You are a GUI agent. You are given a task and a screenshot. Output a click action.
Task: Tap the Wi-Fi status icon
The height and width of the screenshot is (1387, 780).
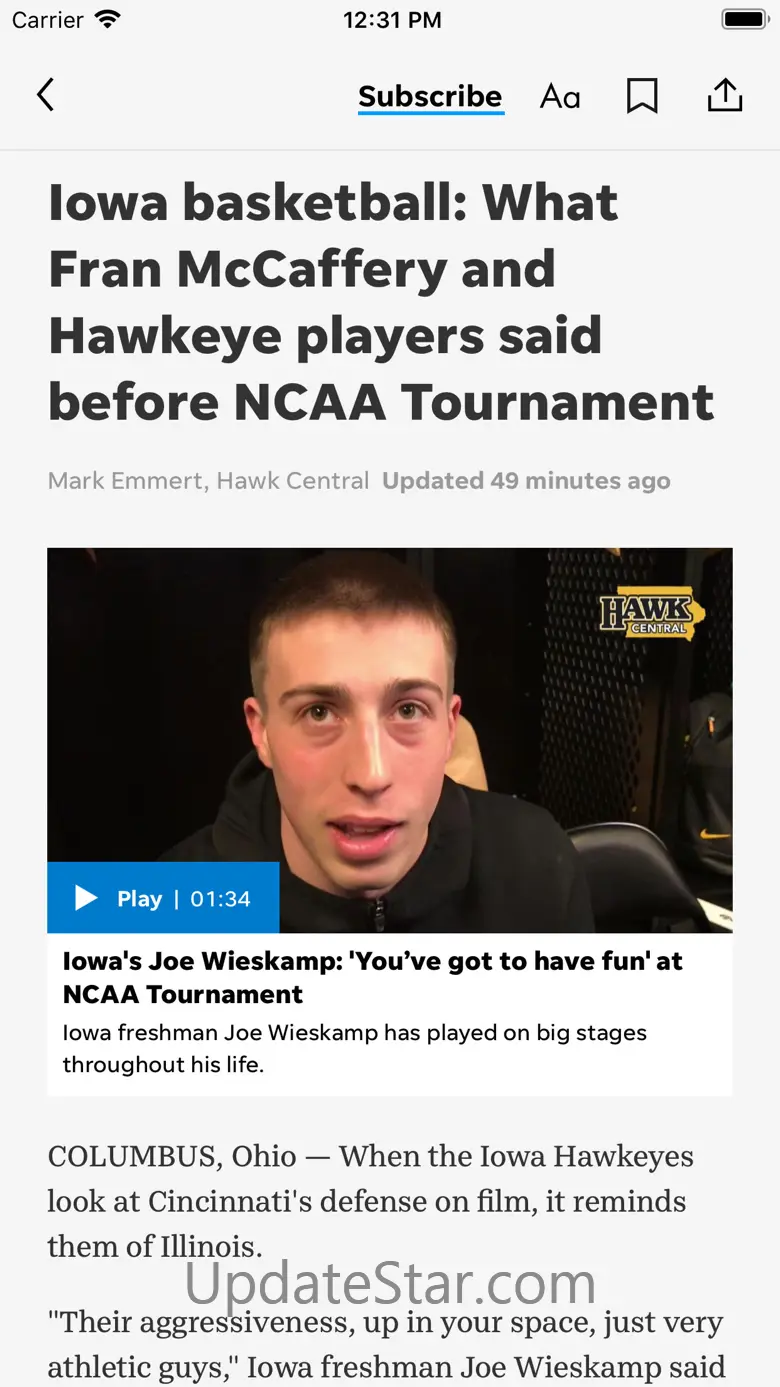pos(107,20)
